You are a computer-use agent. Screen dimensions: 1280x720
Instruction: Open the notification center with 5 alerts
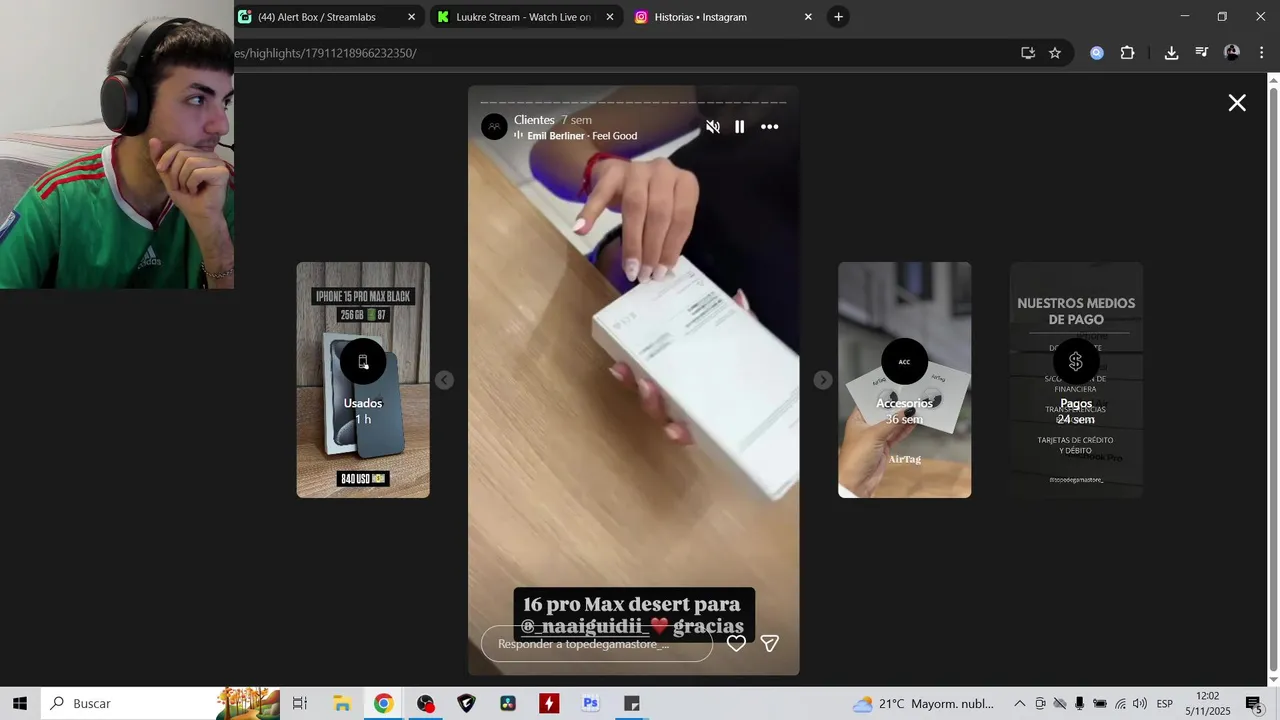[1254, 703]
